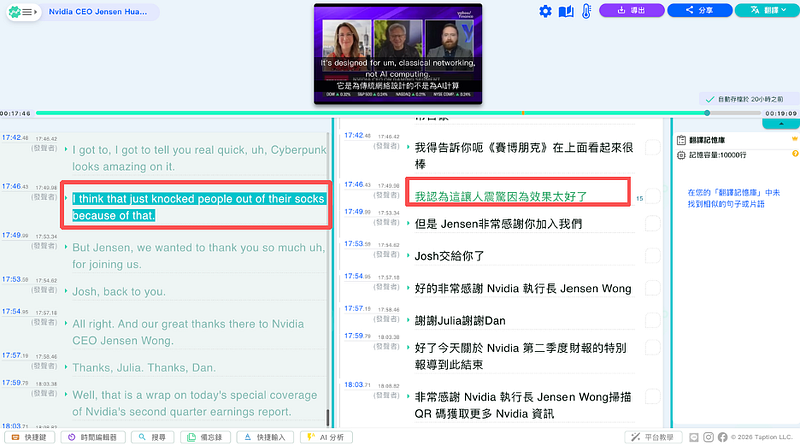800x444 pixels.
Task: Jump to right-panel timestamp 18:03.71
Action: tap(357, 385)
